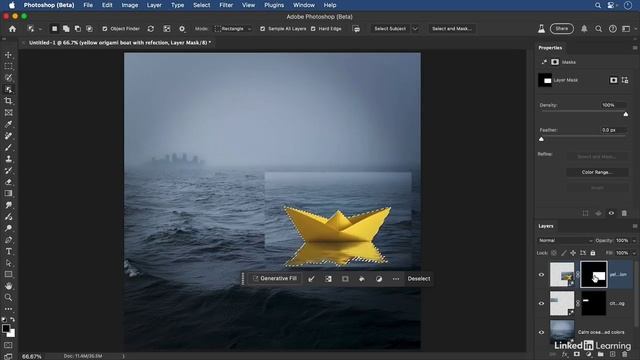640x360 pixels.
Task: Select the Zoom tool
Action: 8,298
